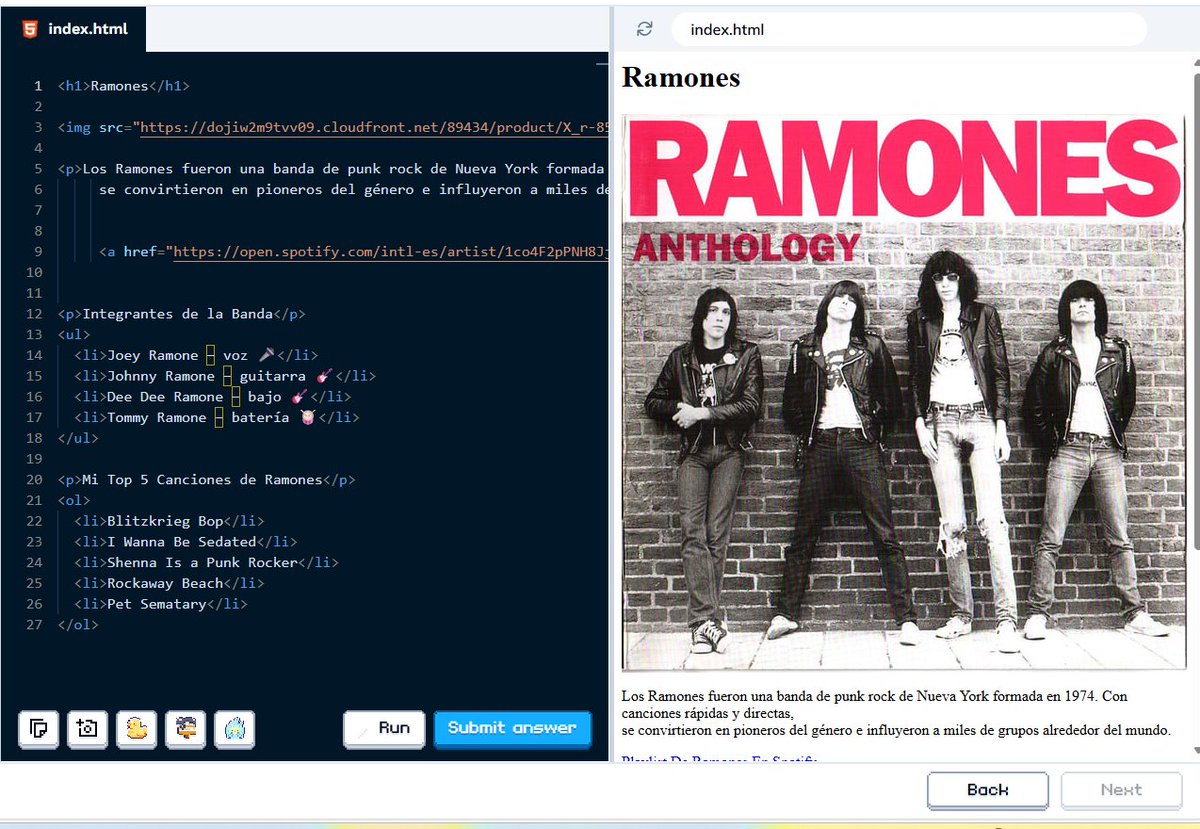Click 'Mi Top 5 Canciones de Ramones' line
1200x829 pixels.
pyautogui.click(x=206, y=480)
